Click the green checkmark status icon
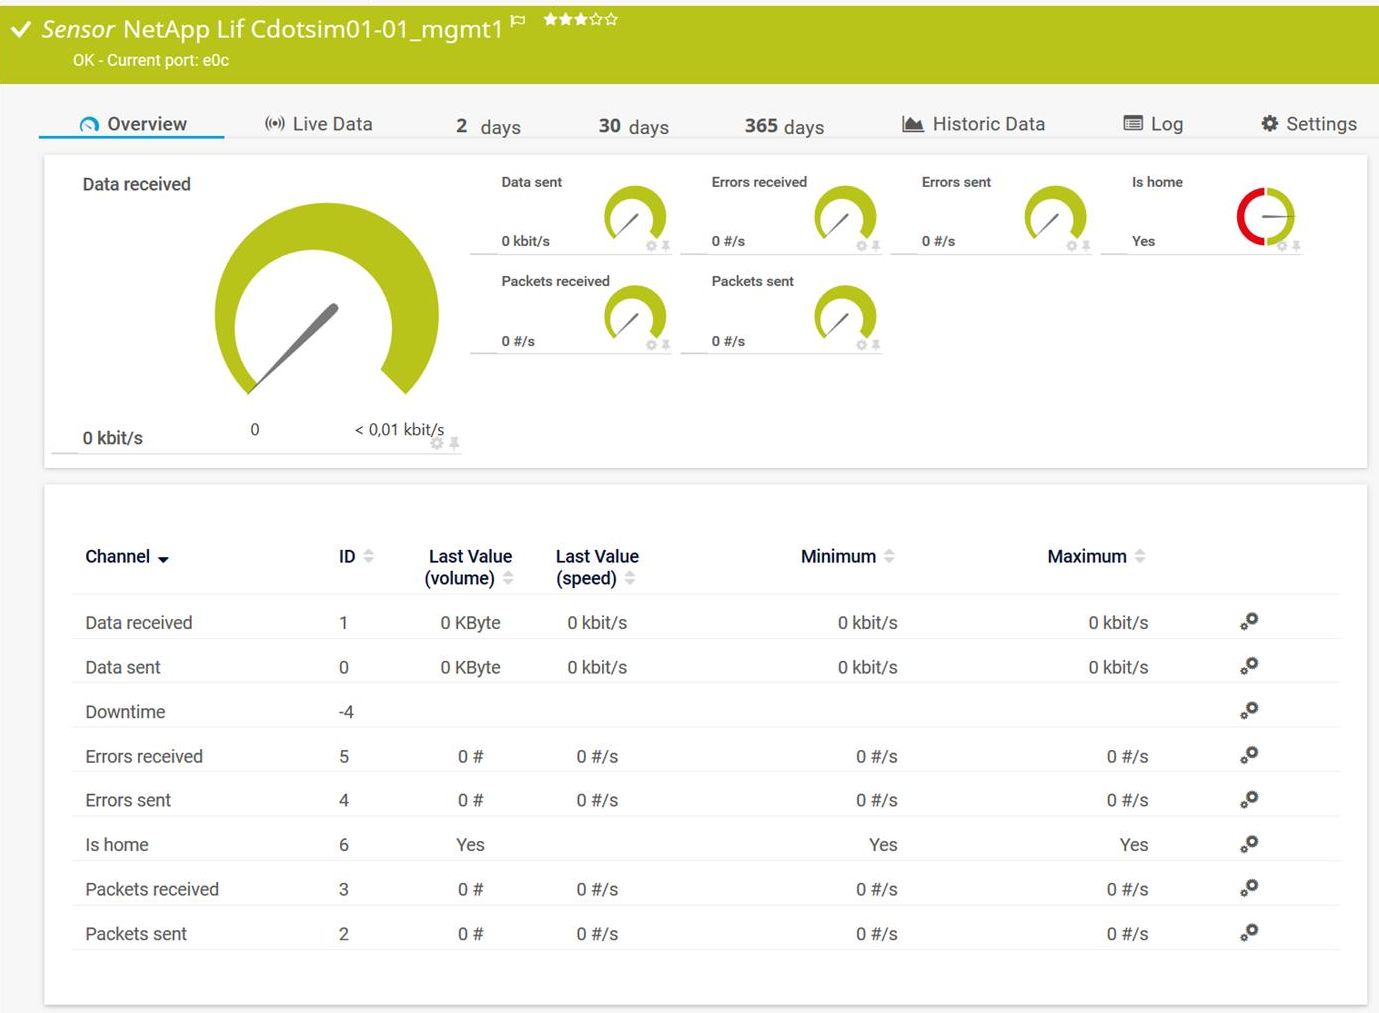This screenshot has width=1379, height=1013. pos(20,29)
